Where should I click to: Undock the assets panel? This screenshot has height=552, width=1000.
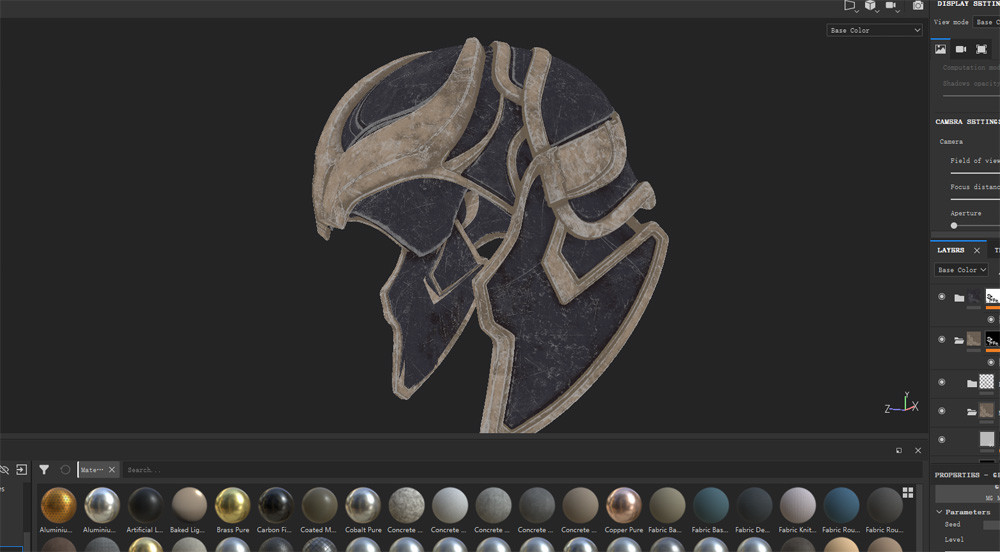pyautogui.click(x=899, y=451)
